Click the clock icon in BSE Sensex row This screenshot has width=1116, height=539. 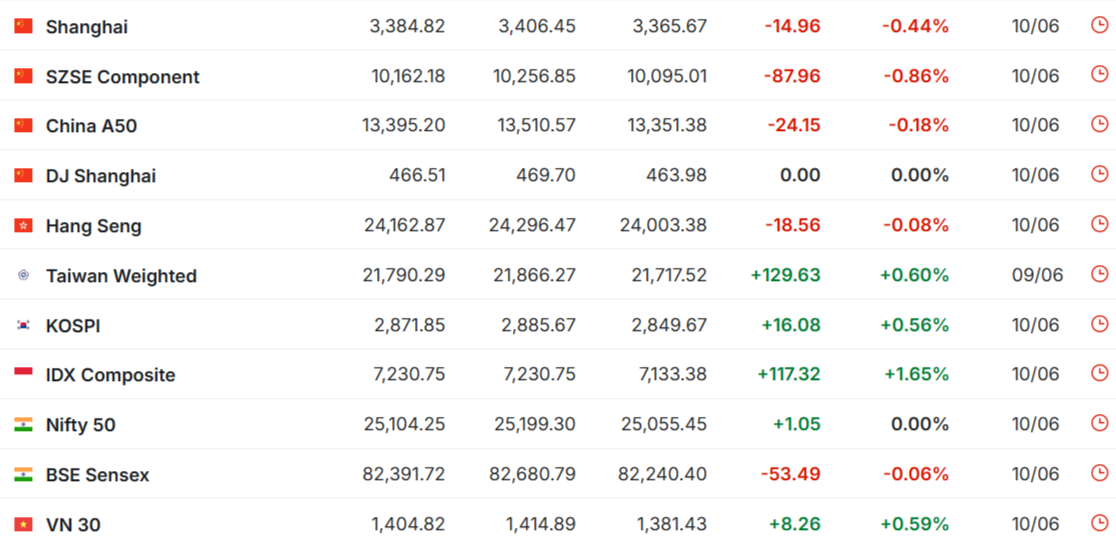(1099, 473)
